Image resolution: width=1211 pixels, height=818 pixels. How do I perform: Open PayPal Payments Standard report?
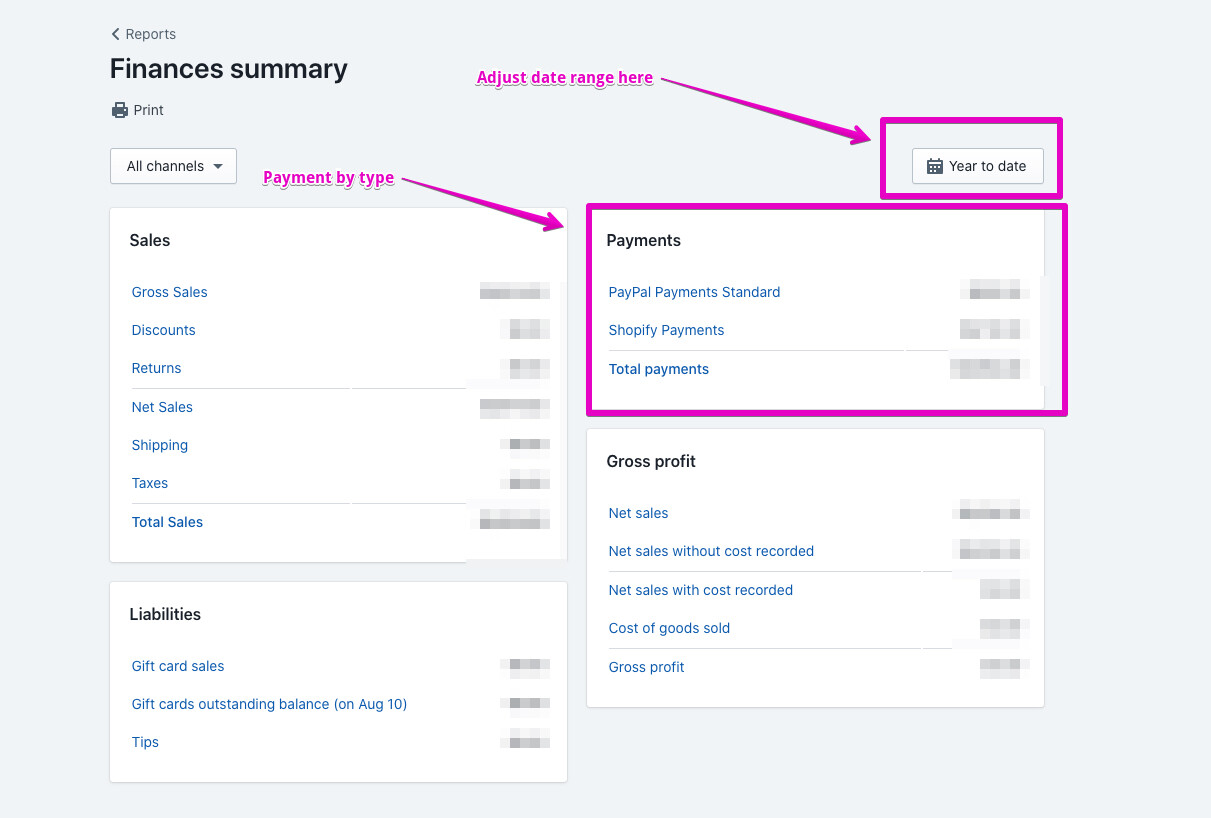[694, 292]
